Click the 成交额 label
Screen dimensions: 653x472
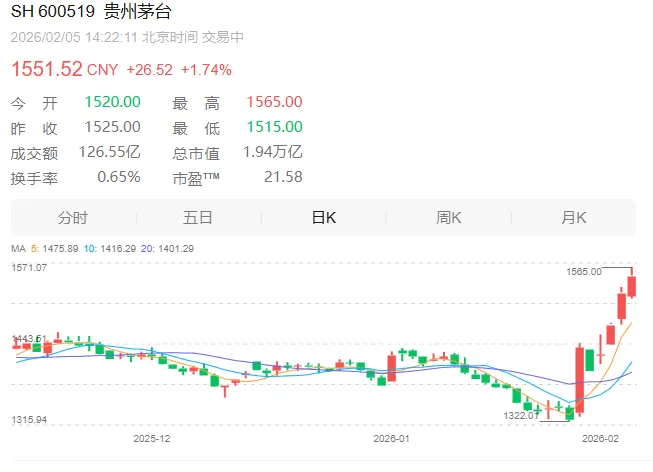coord(34,154)
